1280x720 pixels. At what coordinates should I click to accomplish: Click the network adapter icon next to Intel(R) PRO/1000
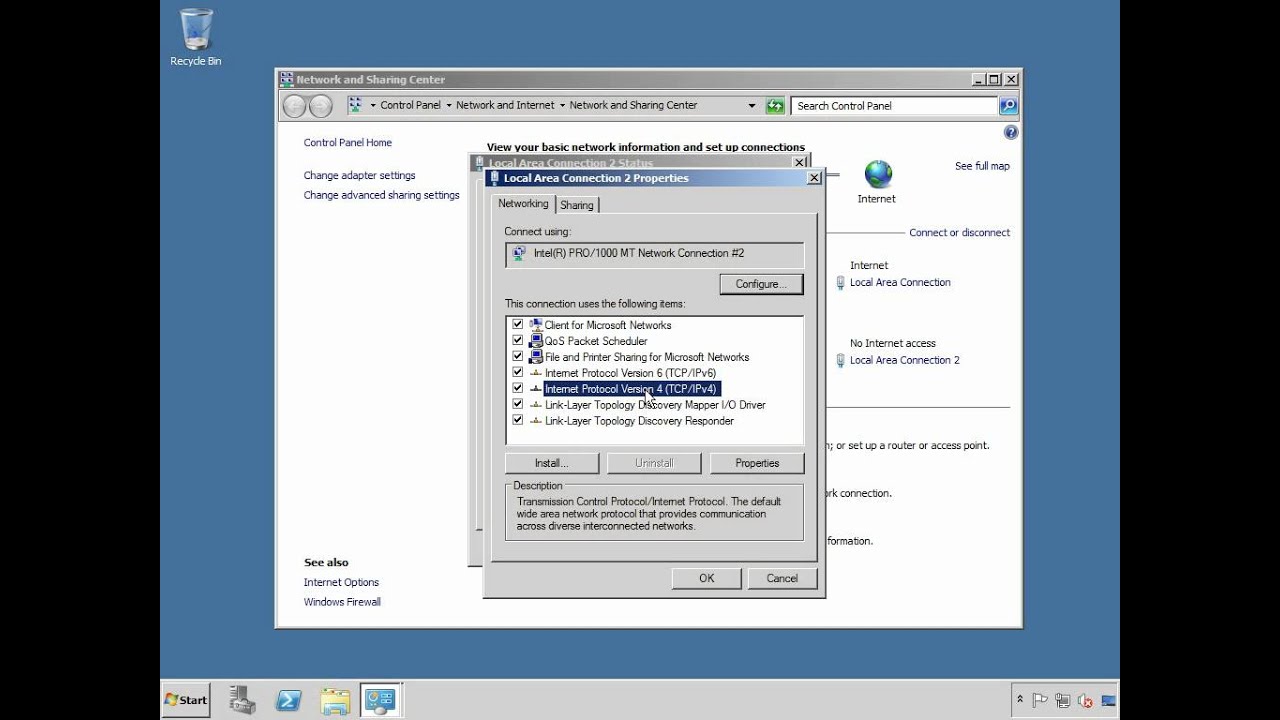point(519,253)
